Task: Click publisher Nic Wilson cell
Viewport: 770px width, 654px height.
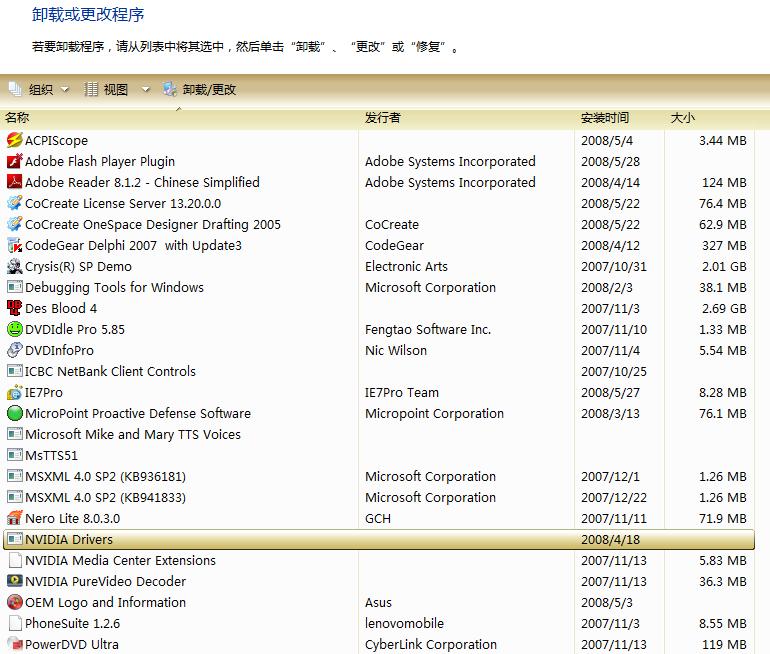Action: click(396, 351)
